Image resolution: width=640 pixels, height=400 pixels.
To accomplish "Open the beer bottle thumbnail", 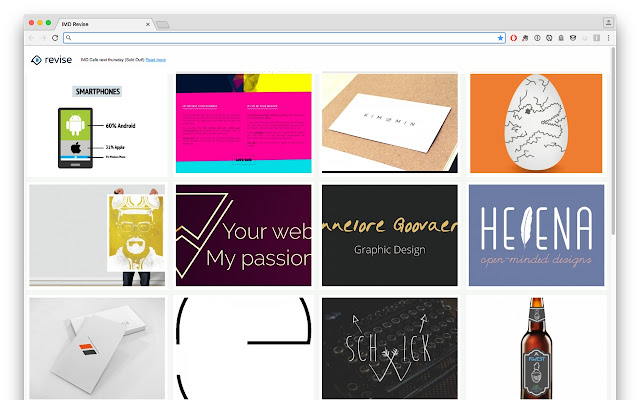I will click(536, 348).
